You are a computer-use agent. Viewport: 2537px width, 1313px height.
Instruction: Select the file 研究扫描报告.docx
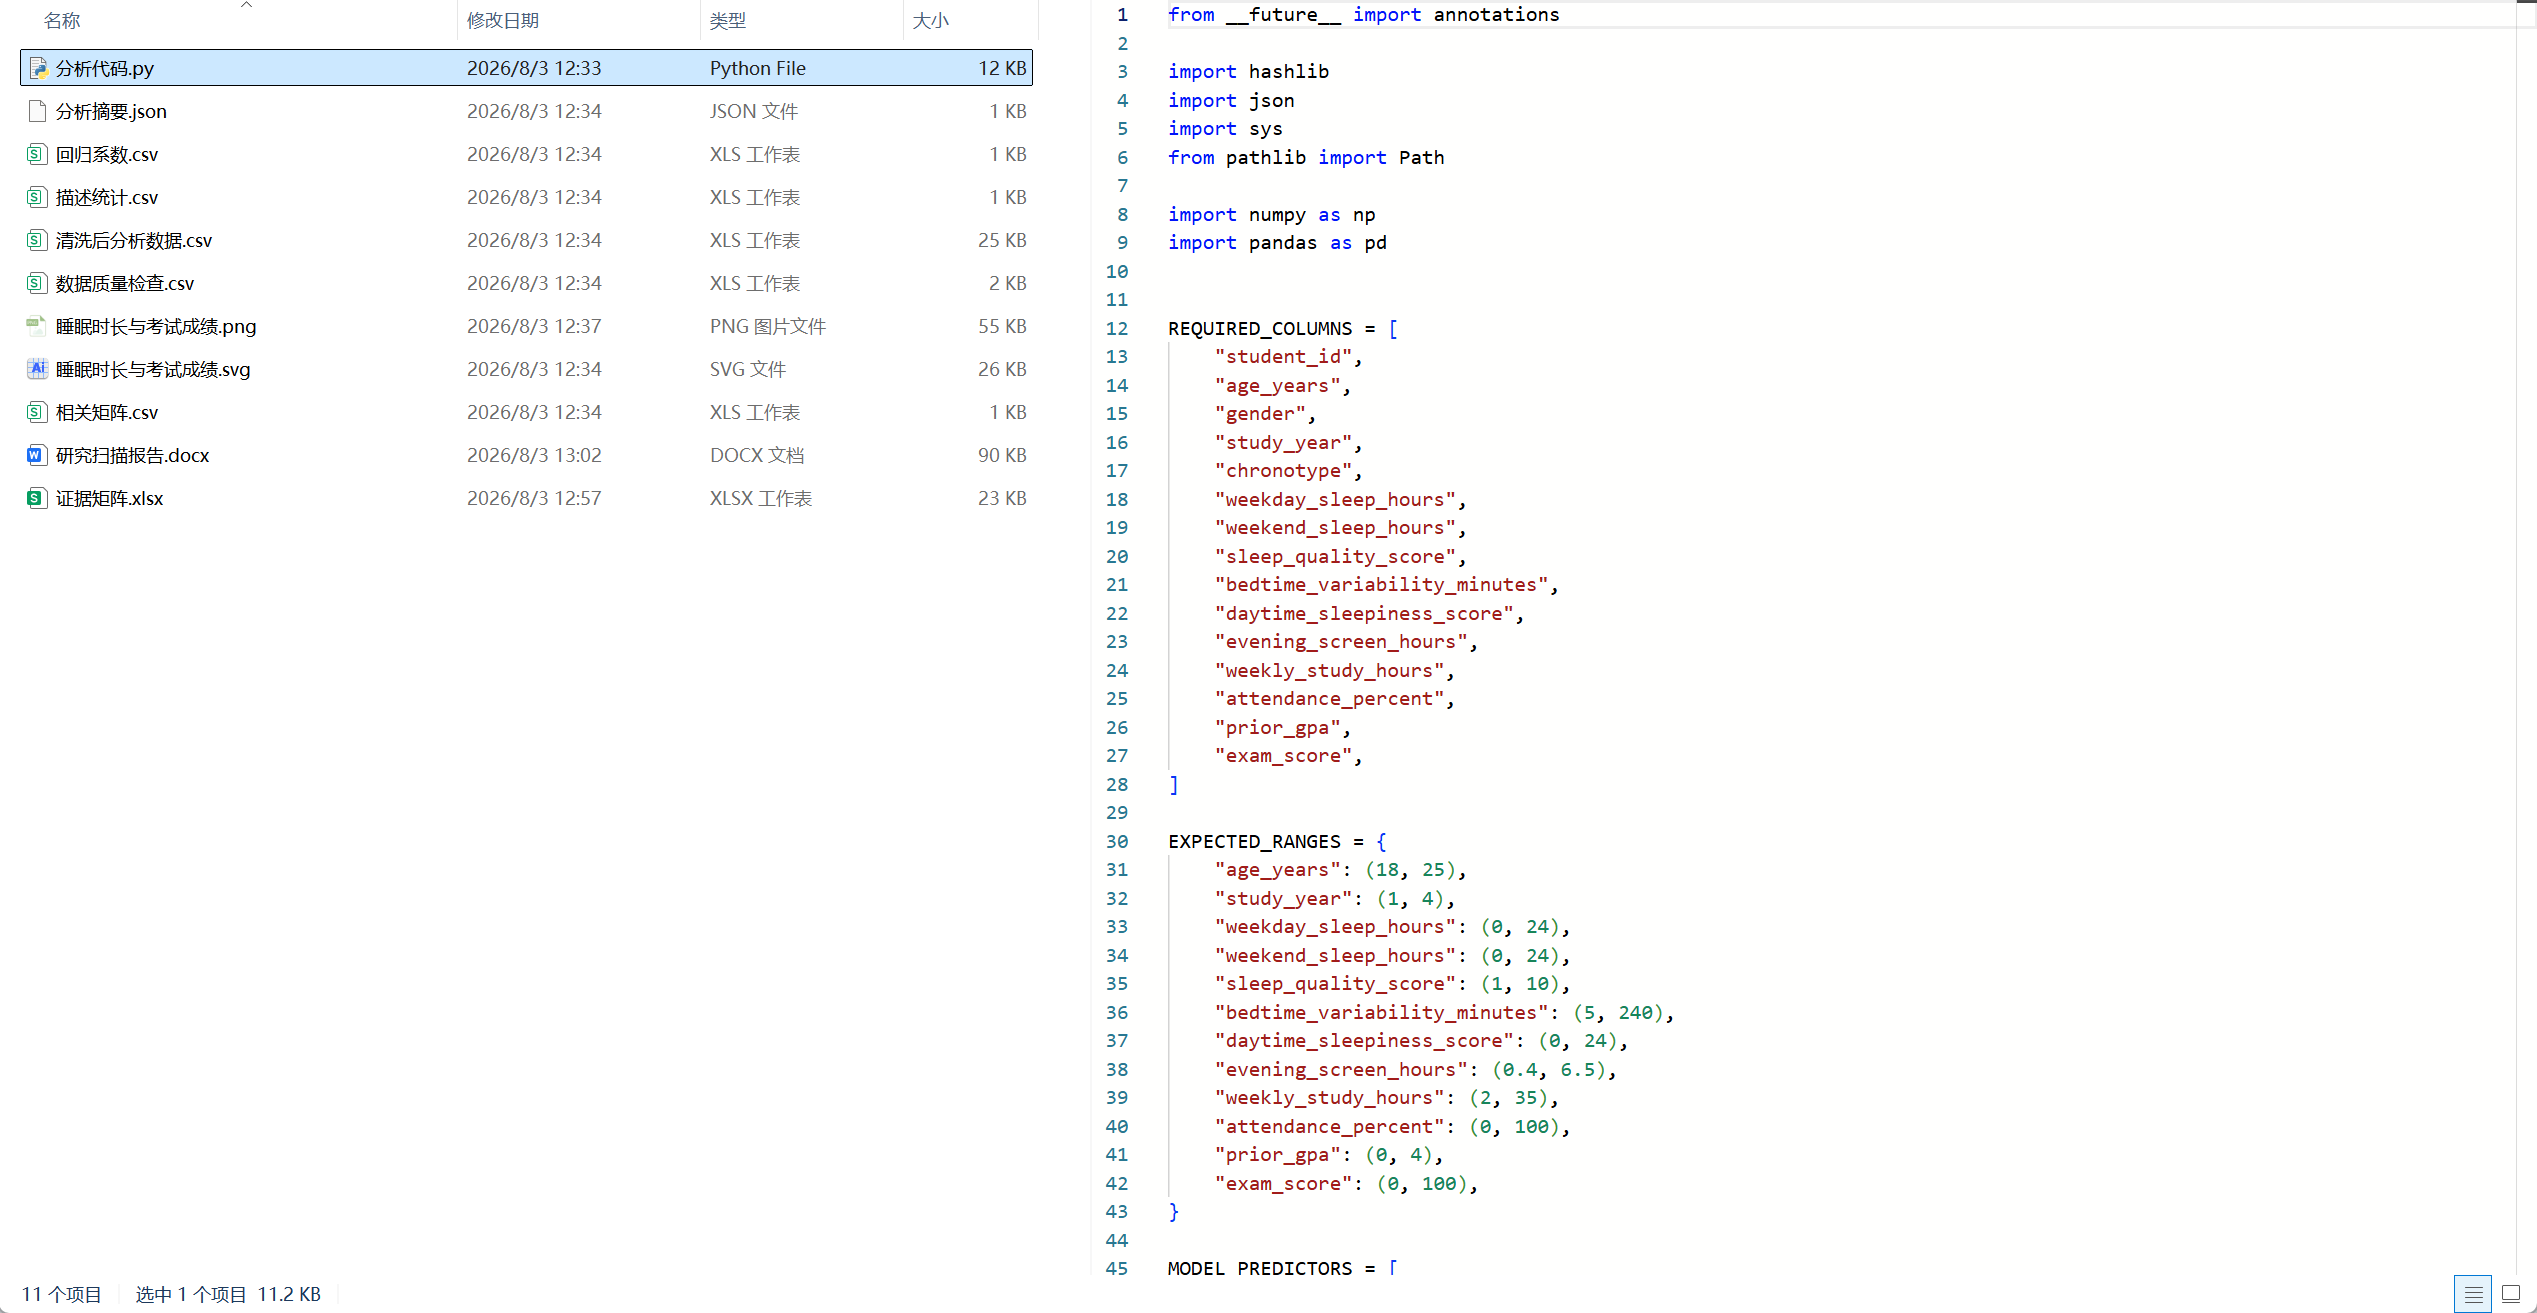pos(526,455)
